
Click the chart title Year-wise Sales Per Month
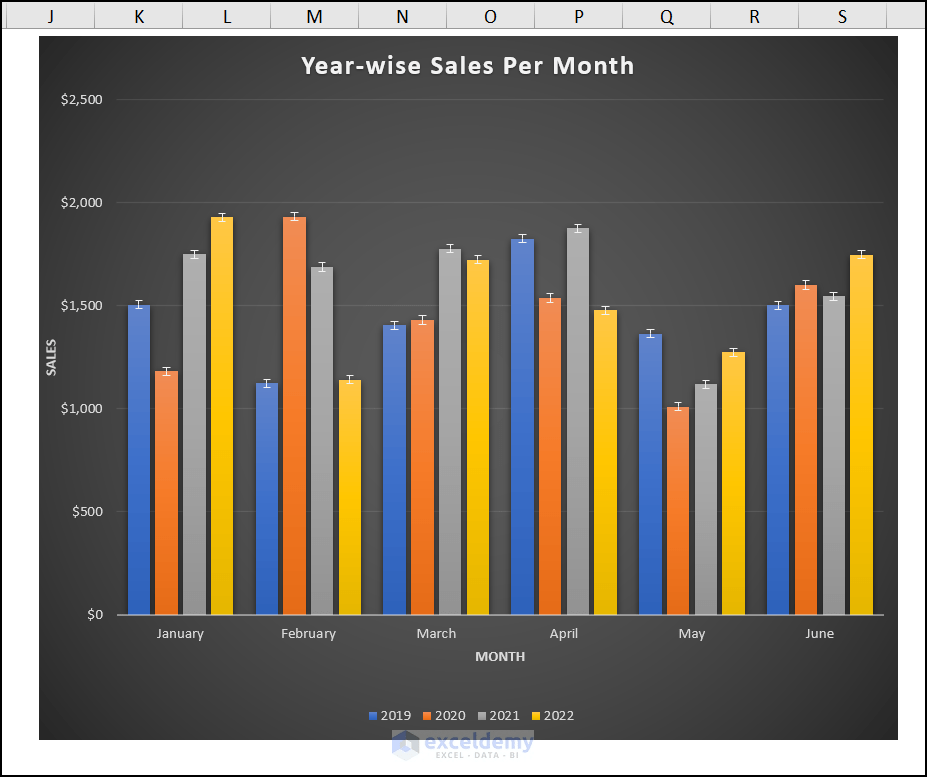pyautogui.click(x=467, y=66)
